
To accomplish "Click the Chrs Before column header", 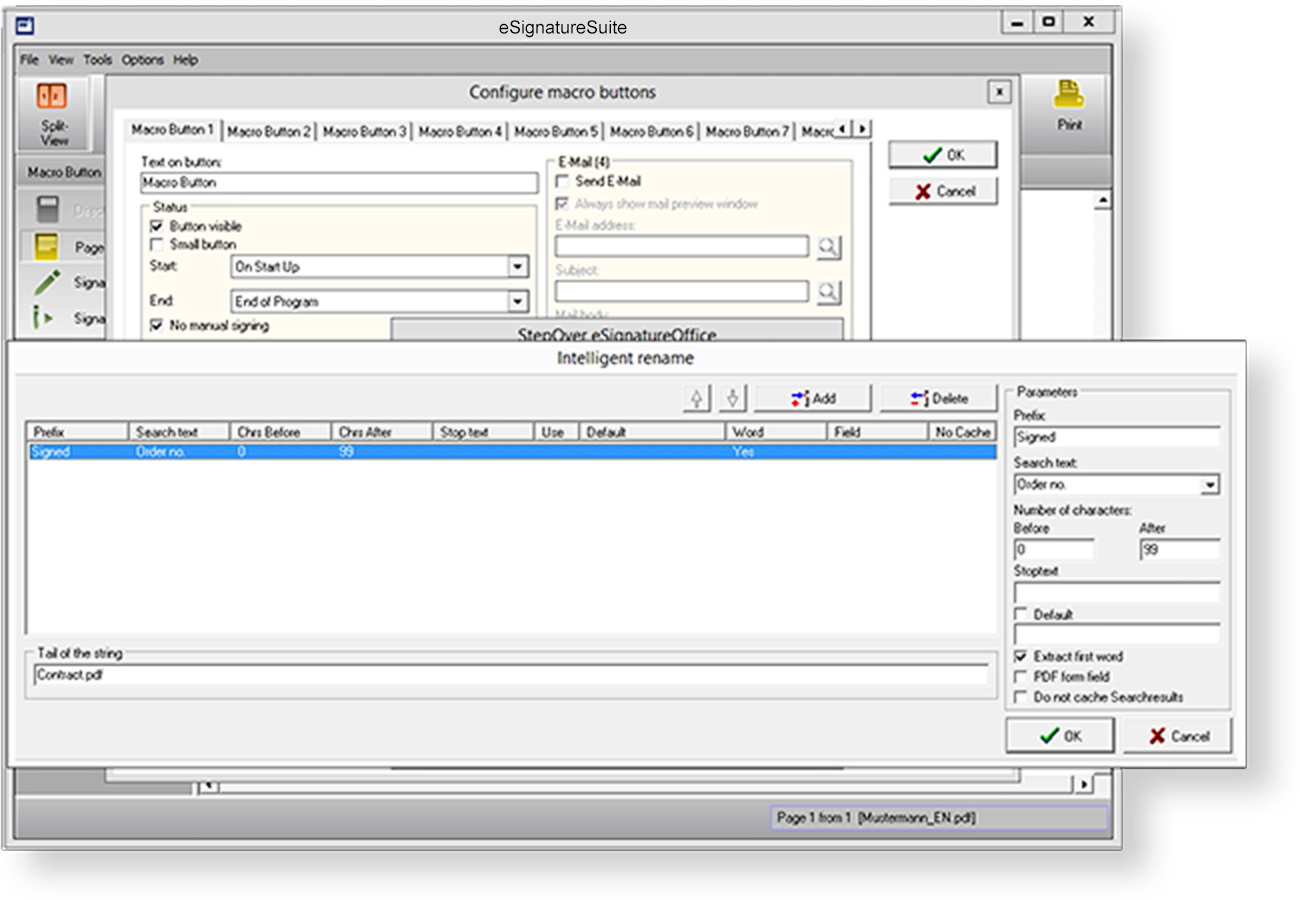I will tap(280, 432).
